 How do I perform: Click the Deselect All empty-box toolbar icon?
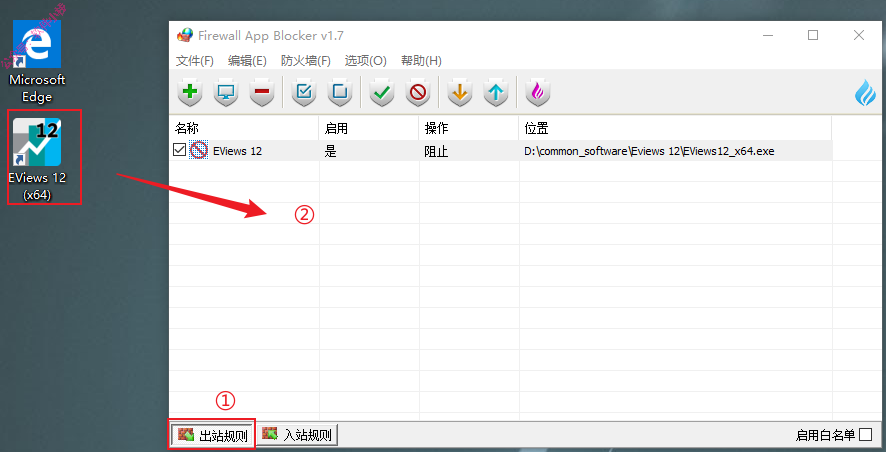tap(340, 92)
